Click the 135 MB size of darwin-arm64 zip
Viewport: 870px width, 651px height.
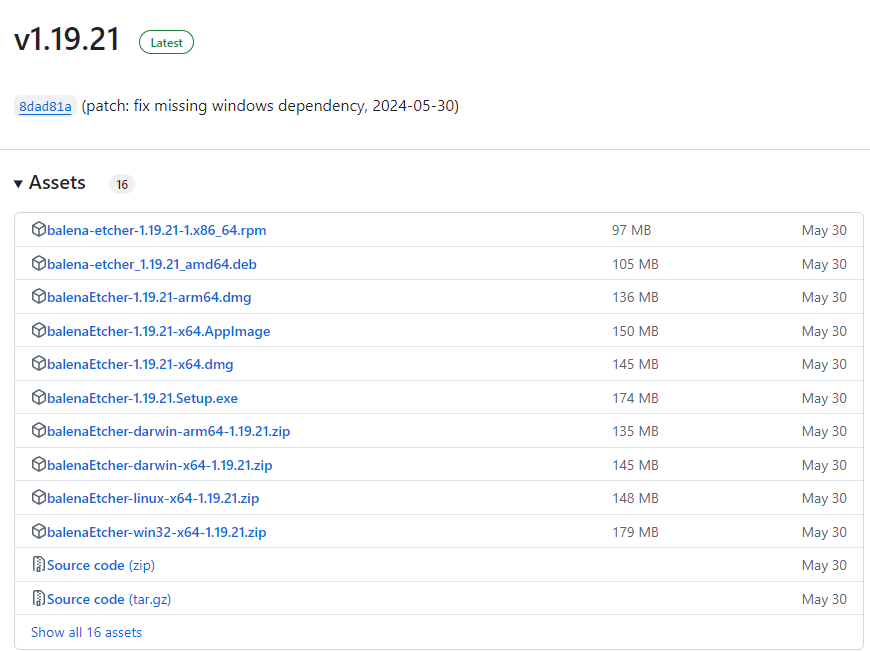click(x=635, y=431)
